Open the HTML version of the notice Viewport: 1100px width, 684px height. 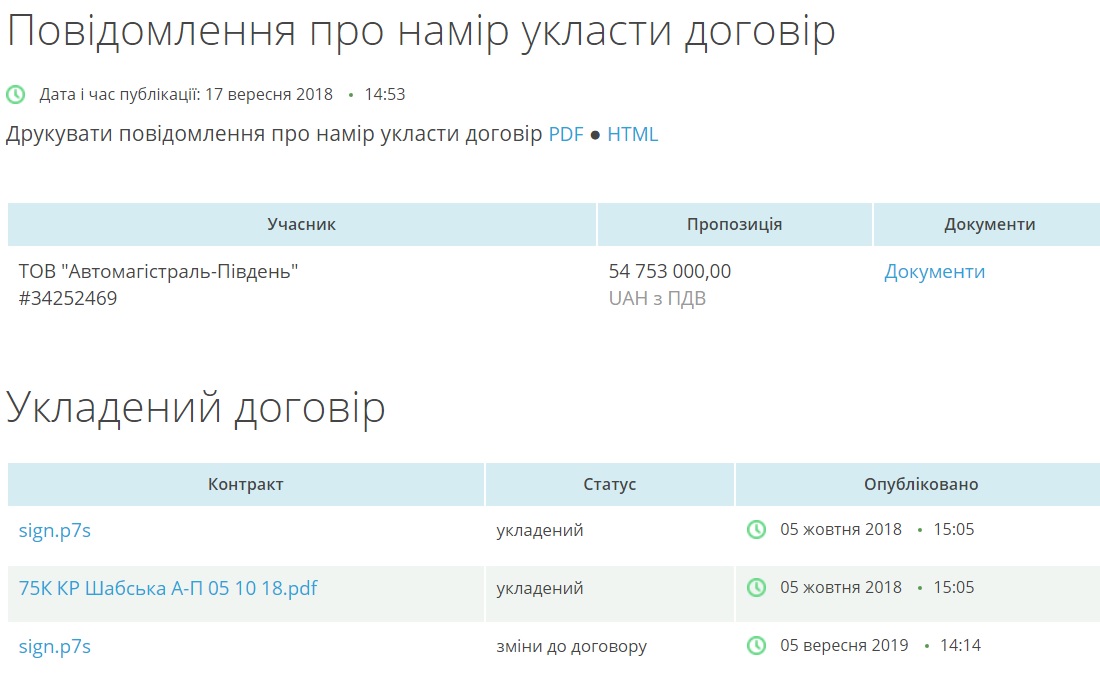tap(632, 134)
